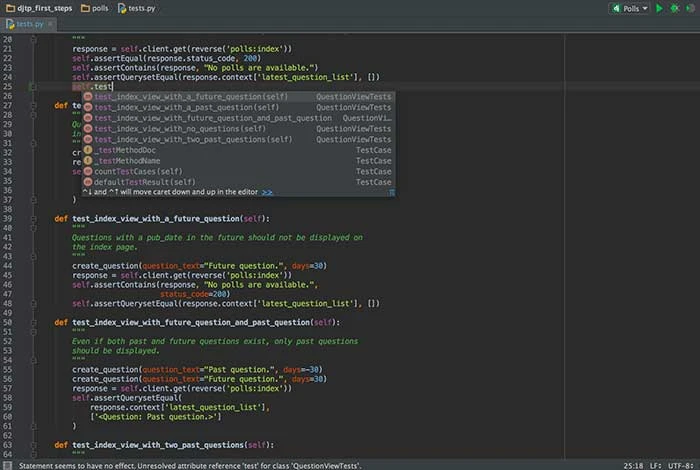Collapse docstring fold marker at line 40

click(33, 228)
